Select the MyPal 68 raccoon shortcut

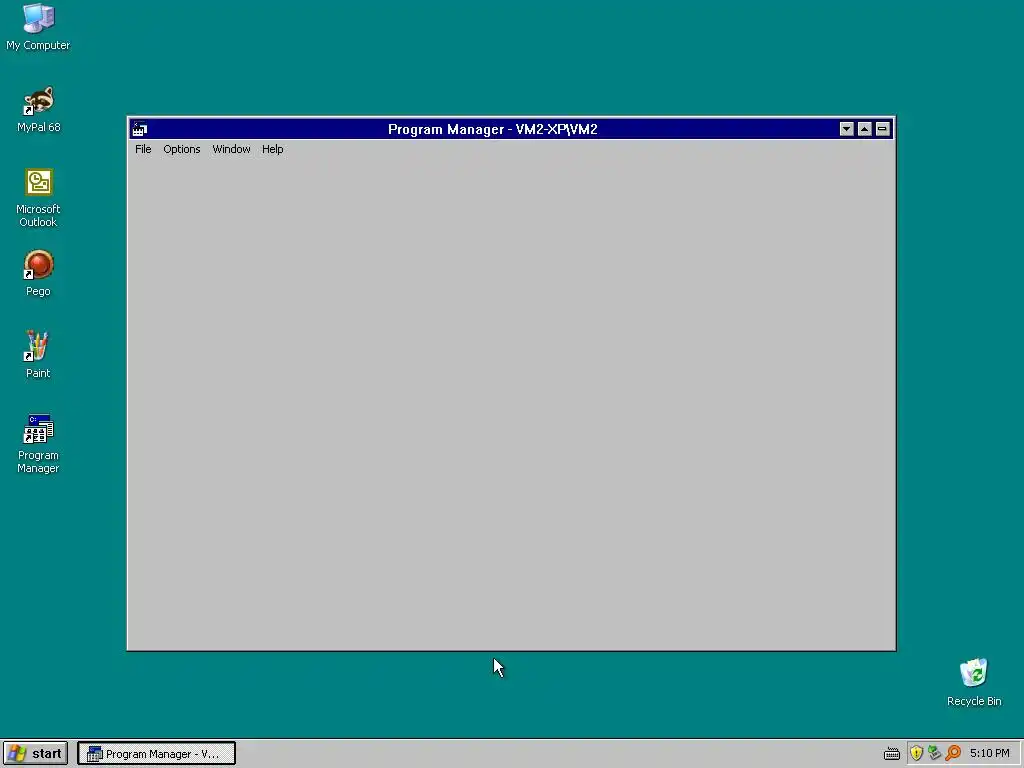[x=38, y=109]
